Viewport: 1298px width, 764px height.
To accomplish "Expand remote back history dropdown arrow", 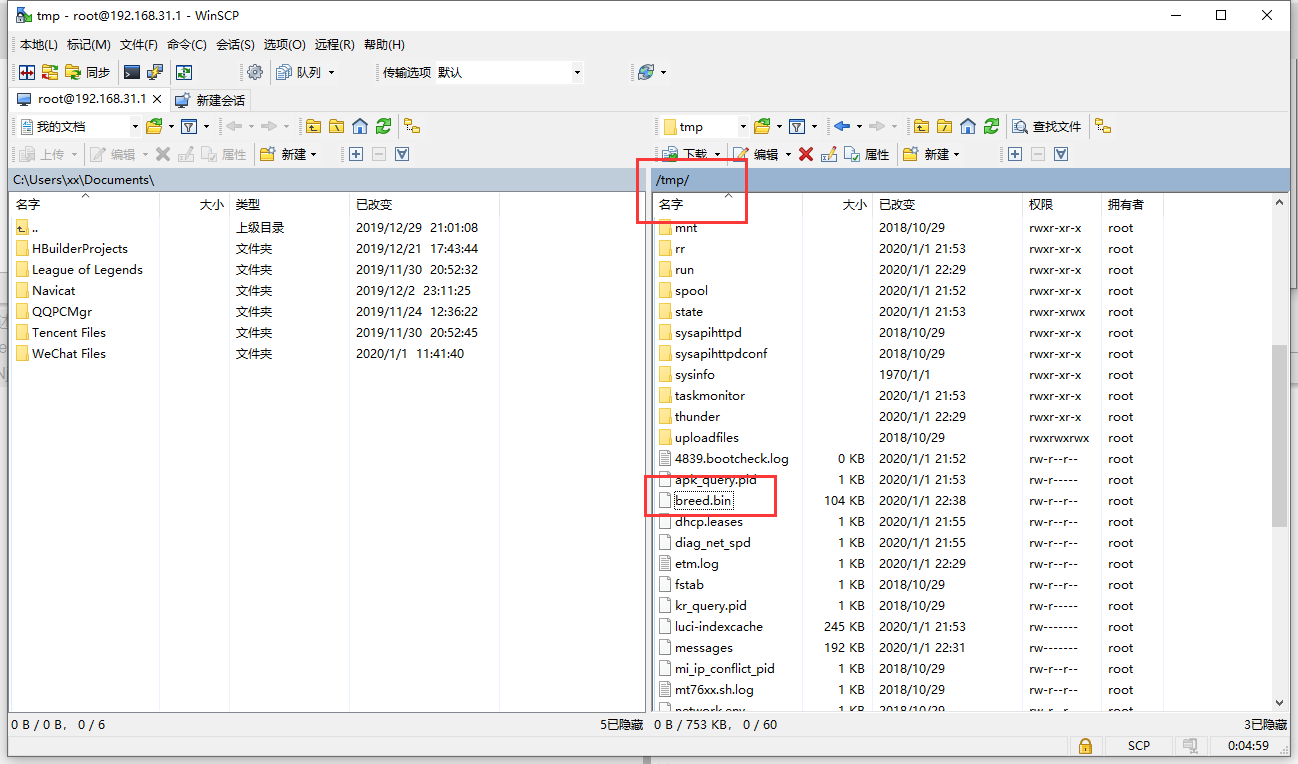I will coord(859,126).
